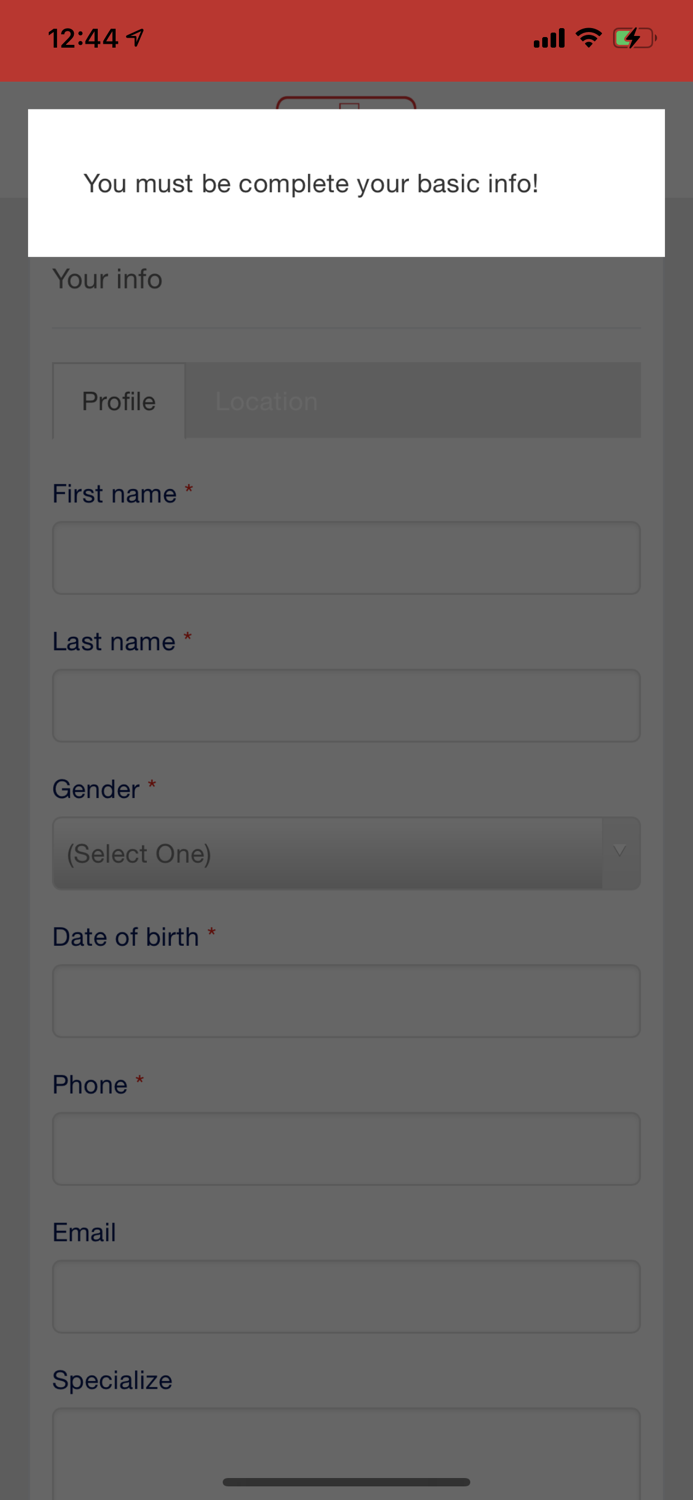
Task: Tap the Your info heading
Action: pos(107,280)
